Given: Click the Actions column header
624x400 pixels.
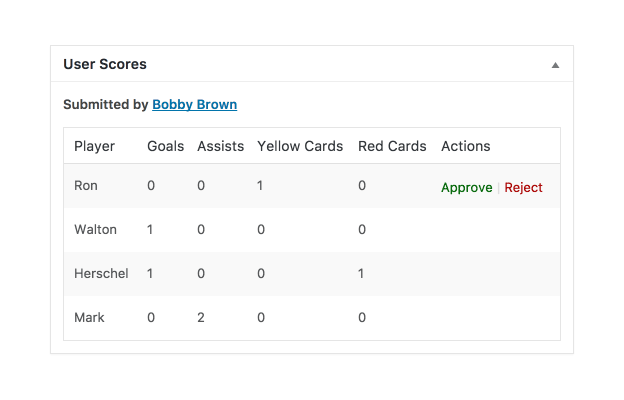Looking at the screenshot, I should click(x=465, y=146).
